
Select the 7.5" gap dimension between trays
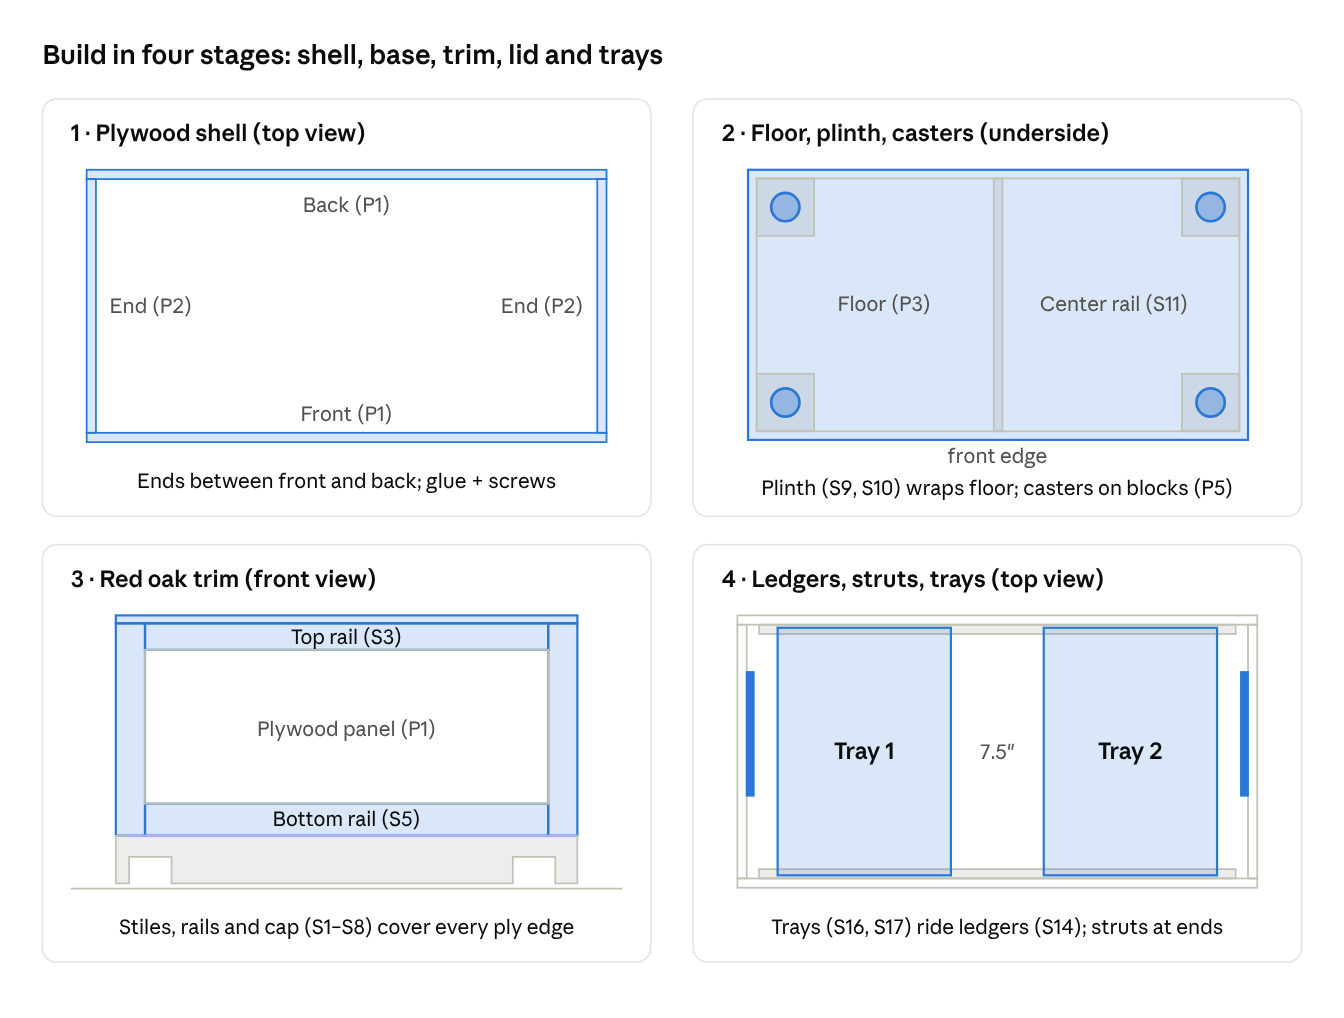coord(997,752)
